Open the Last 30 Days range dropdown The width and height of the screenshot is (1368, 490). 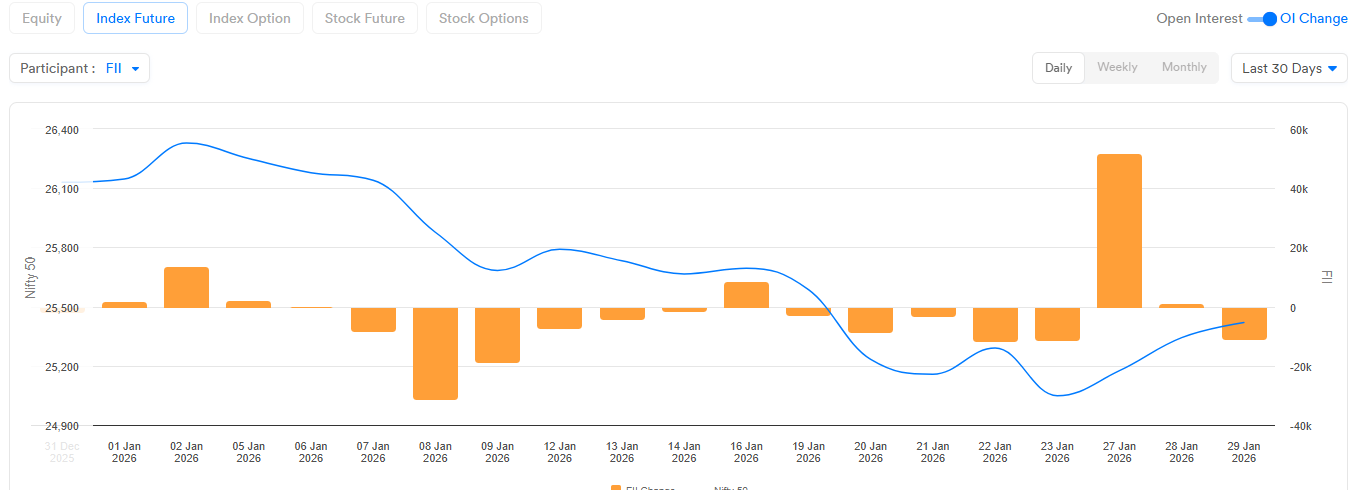pos(1289,68)
